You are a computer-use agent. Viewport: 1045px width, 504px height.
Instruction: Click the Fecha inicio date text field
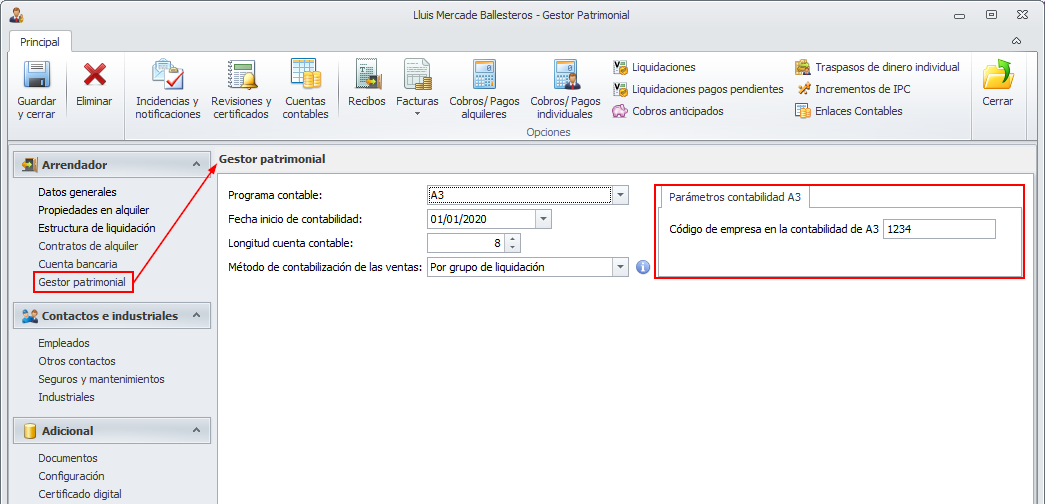coord(481,219)
